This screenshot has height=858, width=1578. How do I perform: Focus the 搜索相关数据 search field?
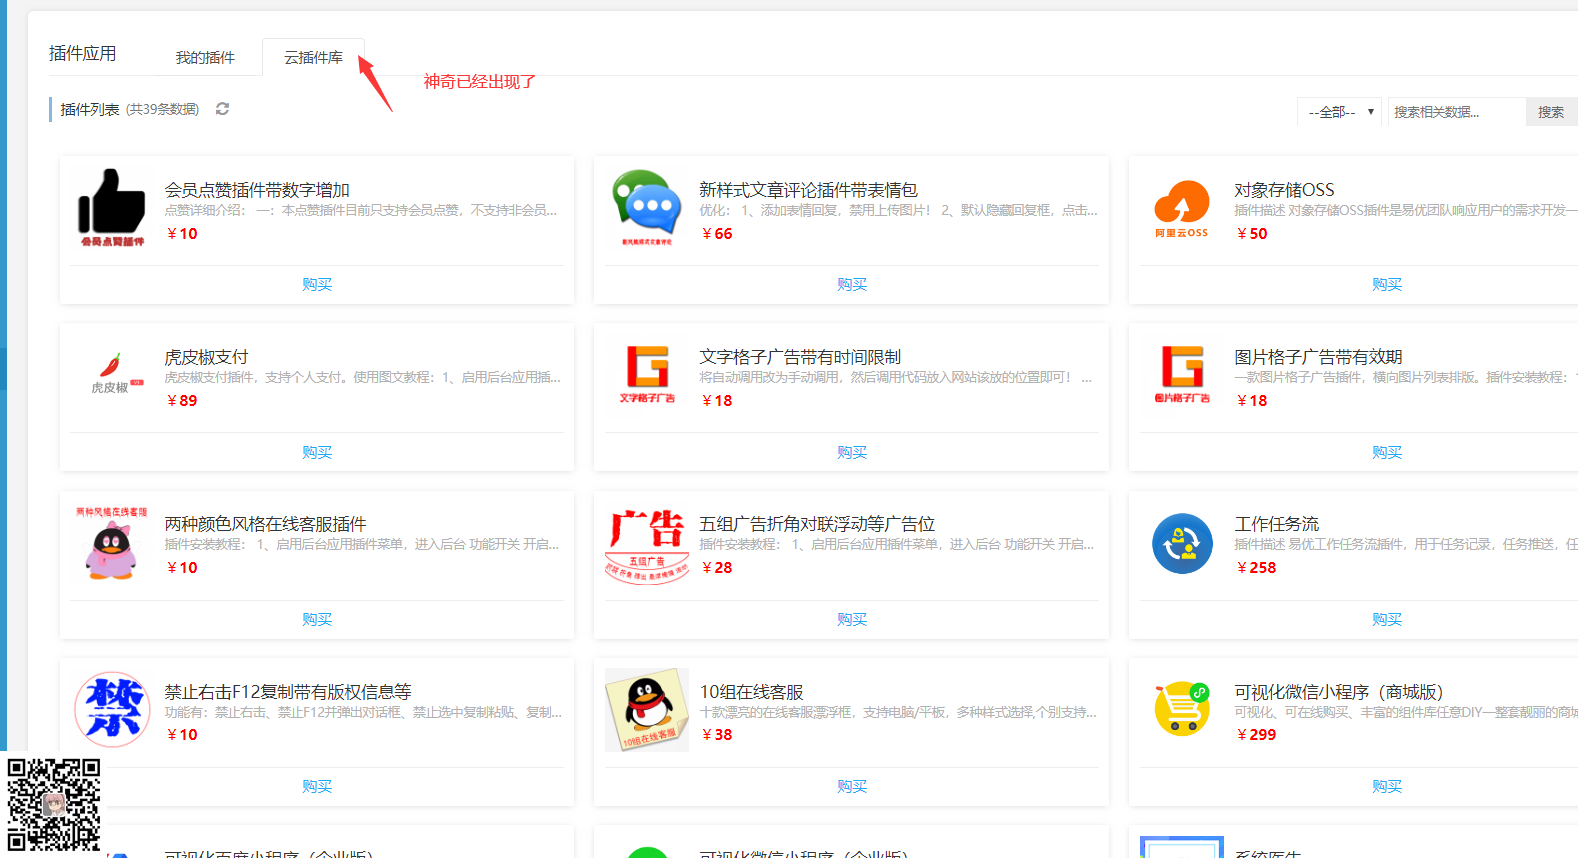pos(1457,112)
